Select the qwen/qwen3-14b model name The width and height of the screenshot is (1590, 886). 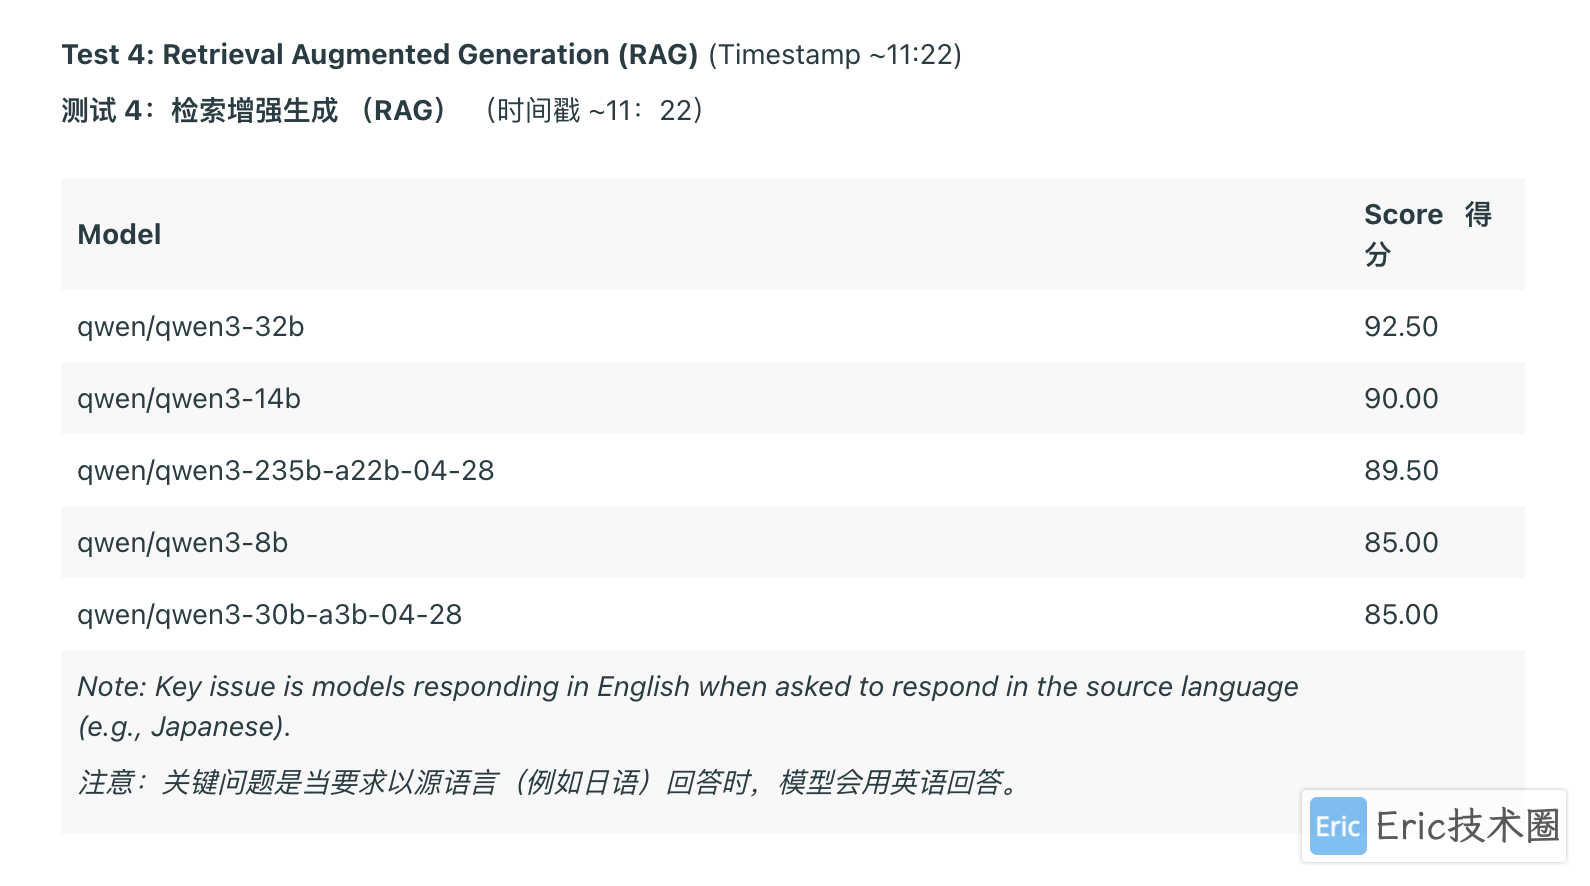pyautogui.click(x=189, y=398)
